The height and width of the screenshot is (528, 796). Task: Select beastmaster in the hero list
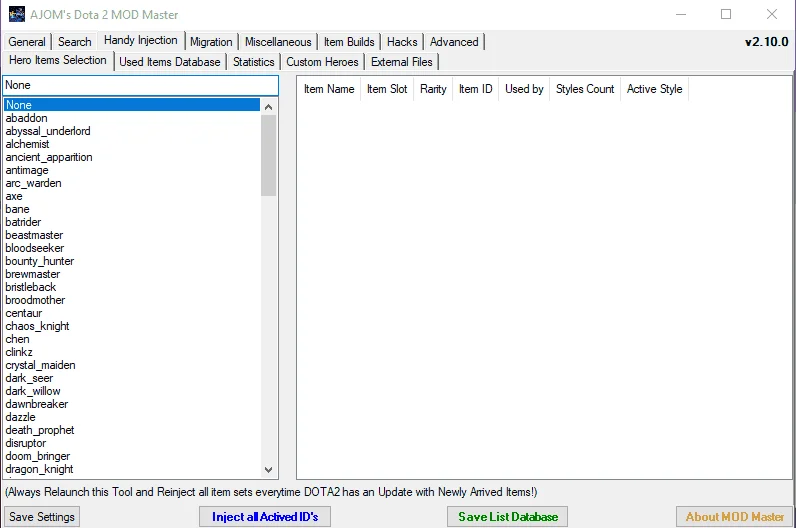pyautogui.click(x=132, y=235)
